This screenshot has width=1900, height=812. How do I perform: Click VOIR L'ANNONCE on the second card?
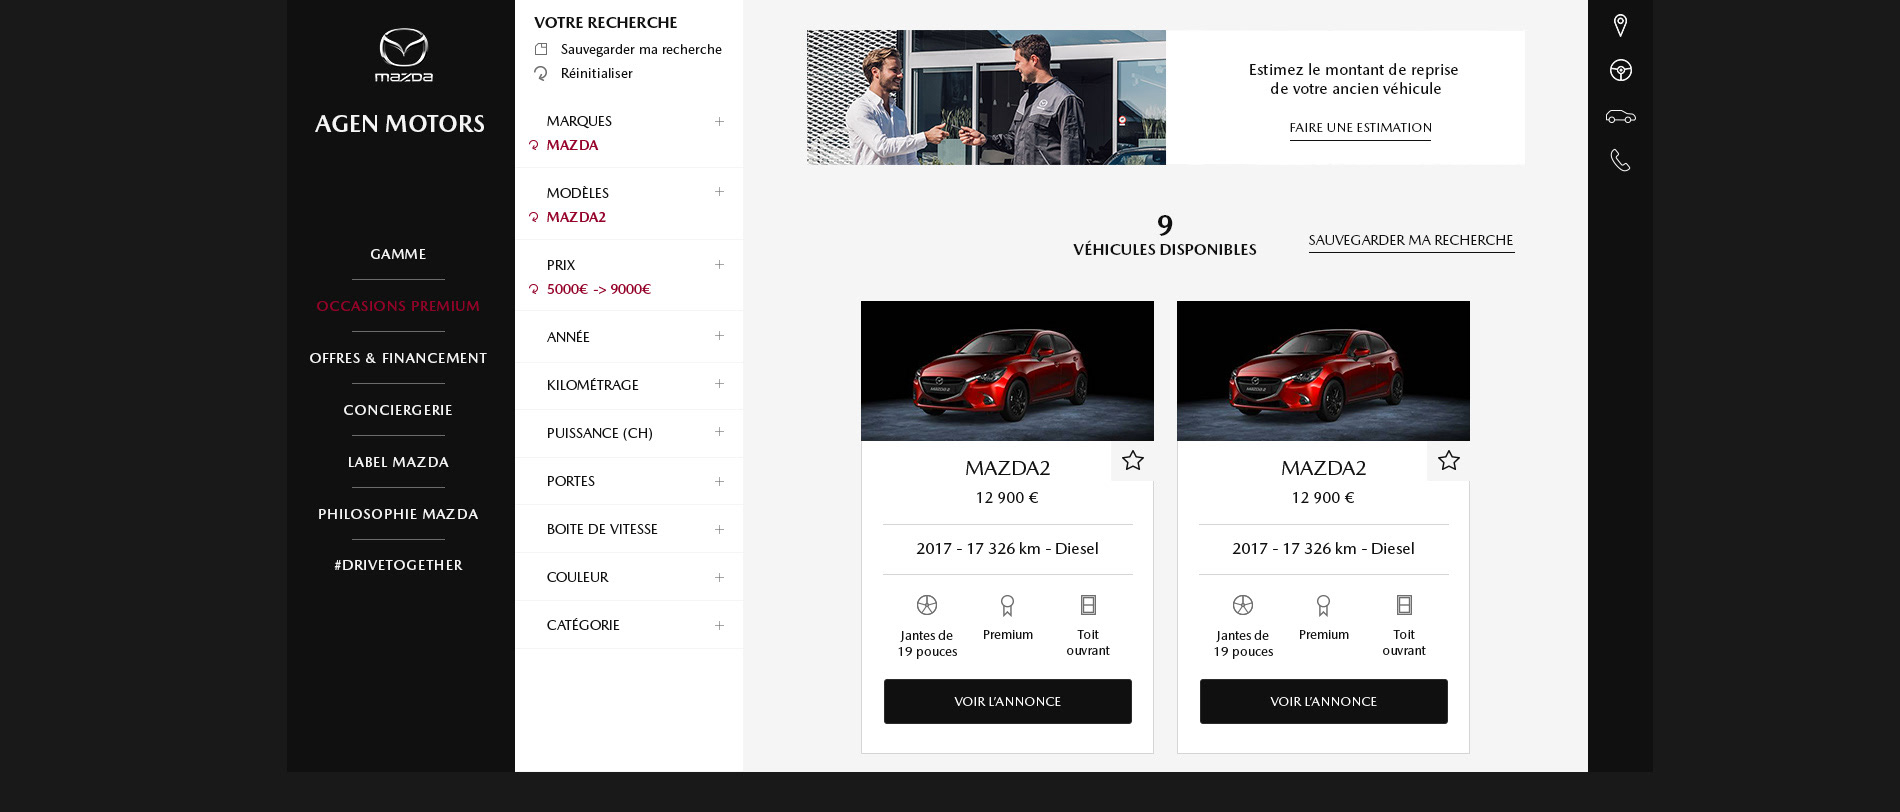[x=1324, y=701]
